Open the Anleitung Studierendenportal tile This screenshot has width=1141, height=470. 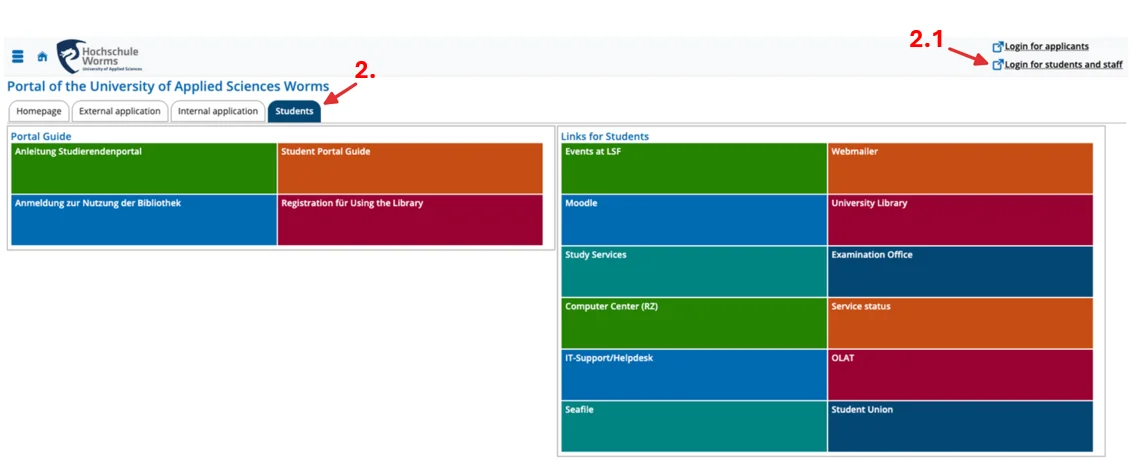click(143, 168)
